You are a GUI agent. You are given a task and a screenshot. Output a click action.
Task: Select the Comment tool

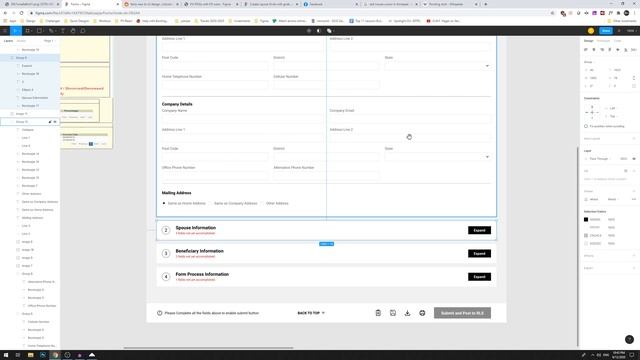pos(82,31)
